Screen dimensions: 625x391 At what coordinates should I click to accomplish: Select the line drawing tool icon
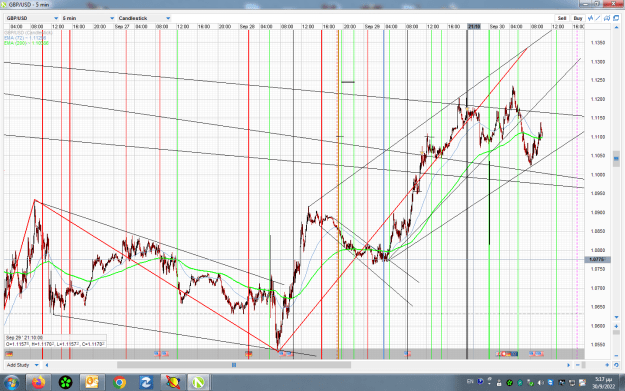(x=598, y=18)
